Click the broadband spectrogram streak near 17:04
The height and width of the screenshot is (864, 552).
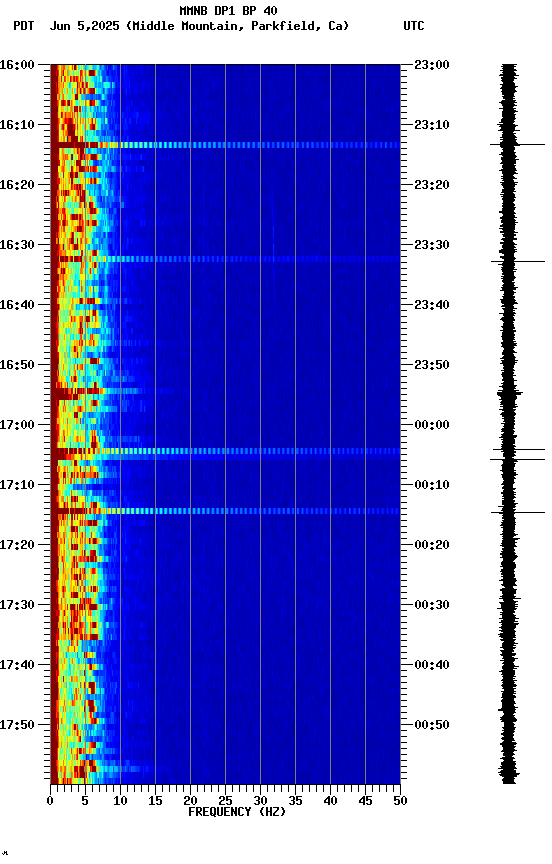coord(225,452)
